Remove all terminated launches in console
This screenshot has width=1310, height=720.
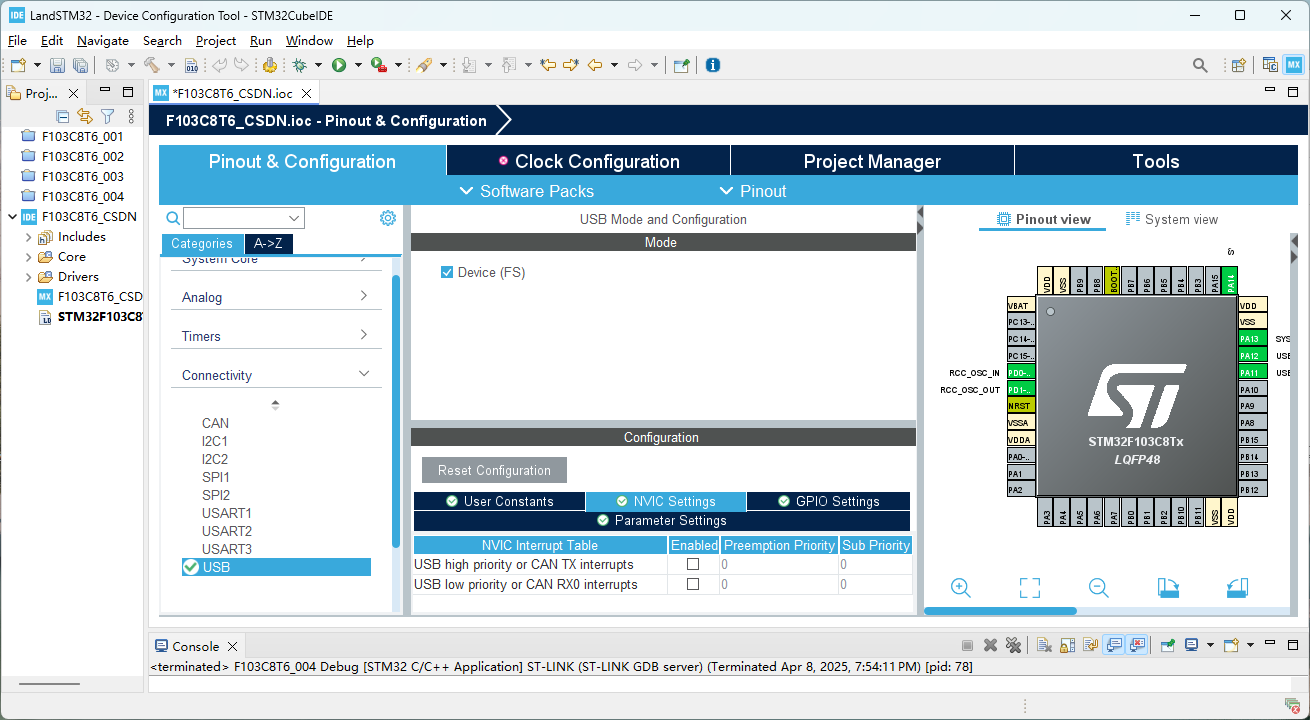1013,646
